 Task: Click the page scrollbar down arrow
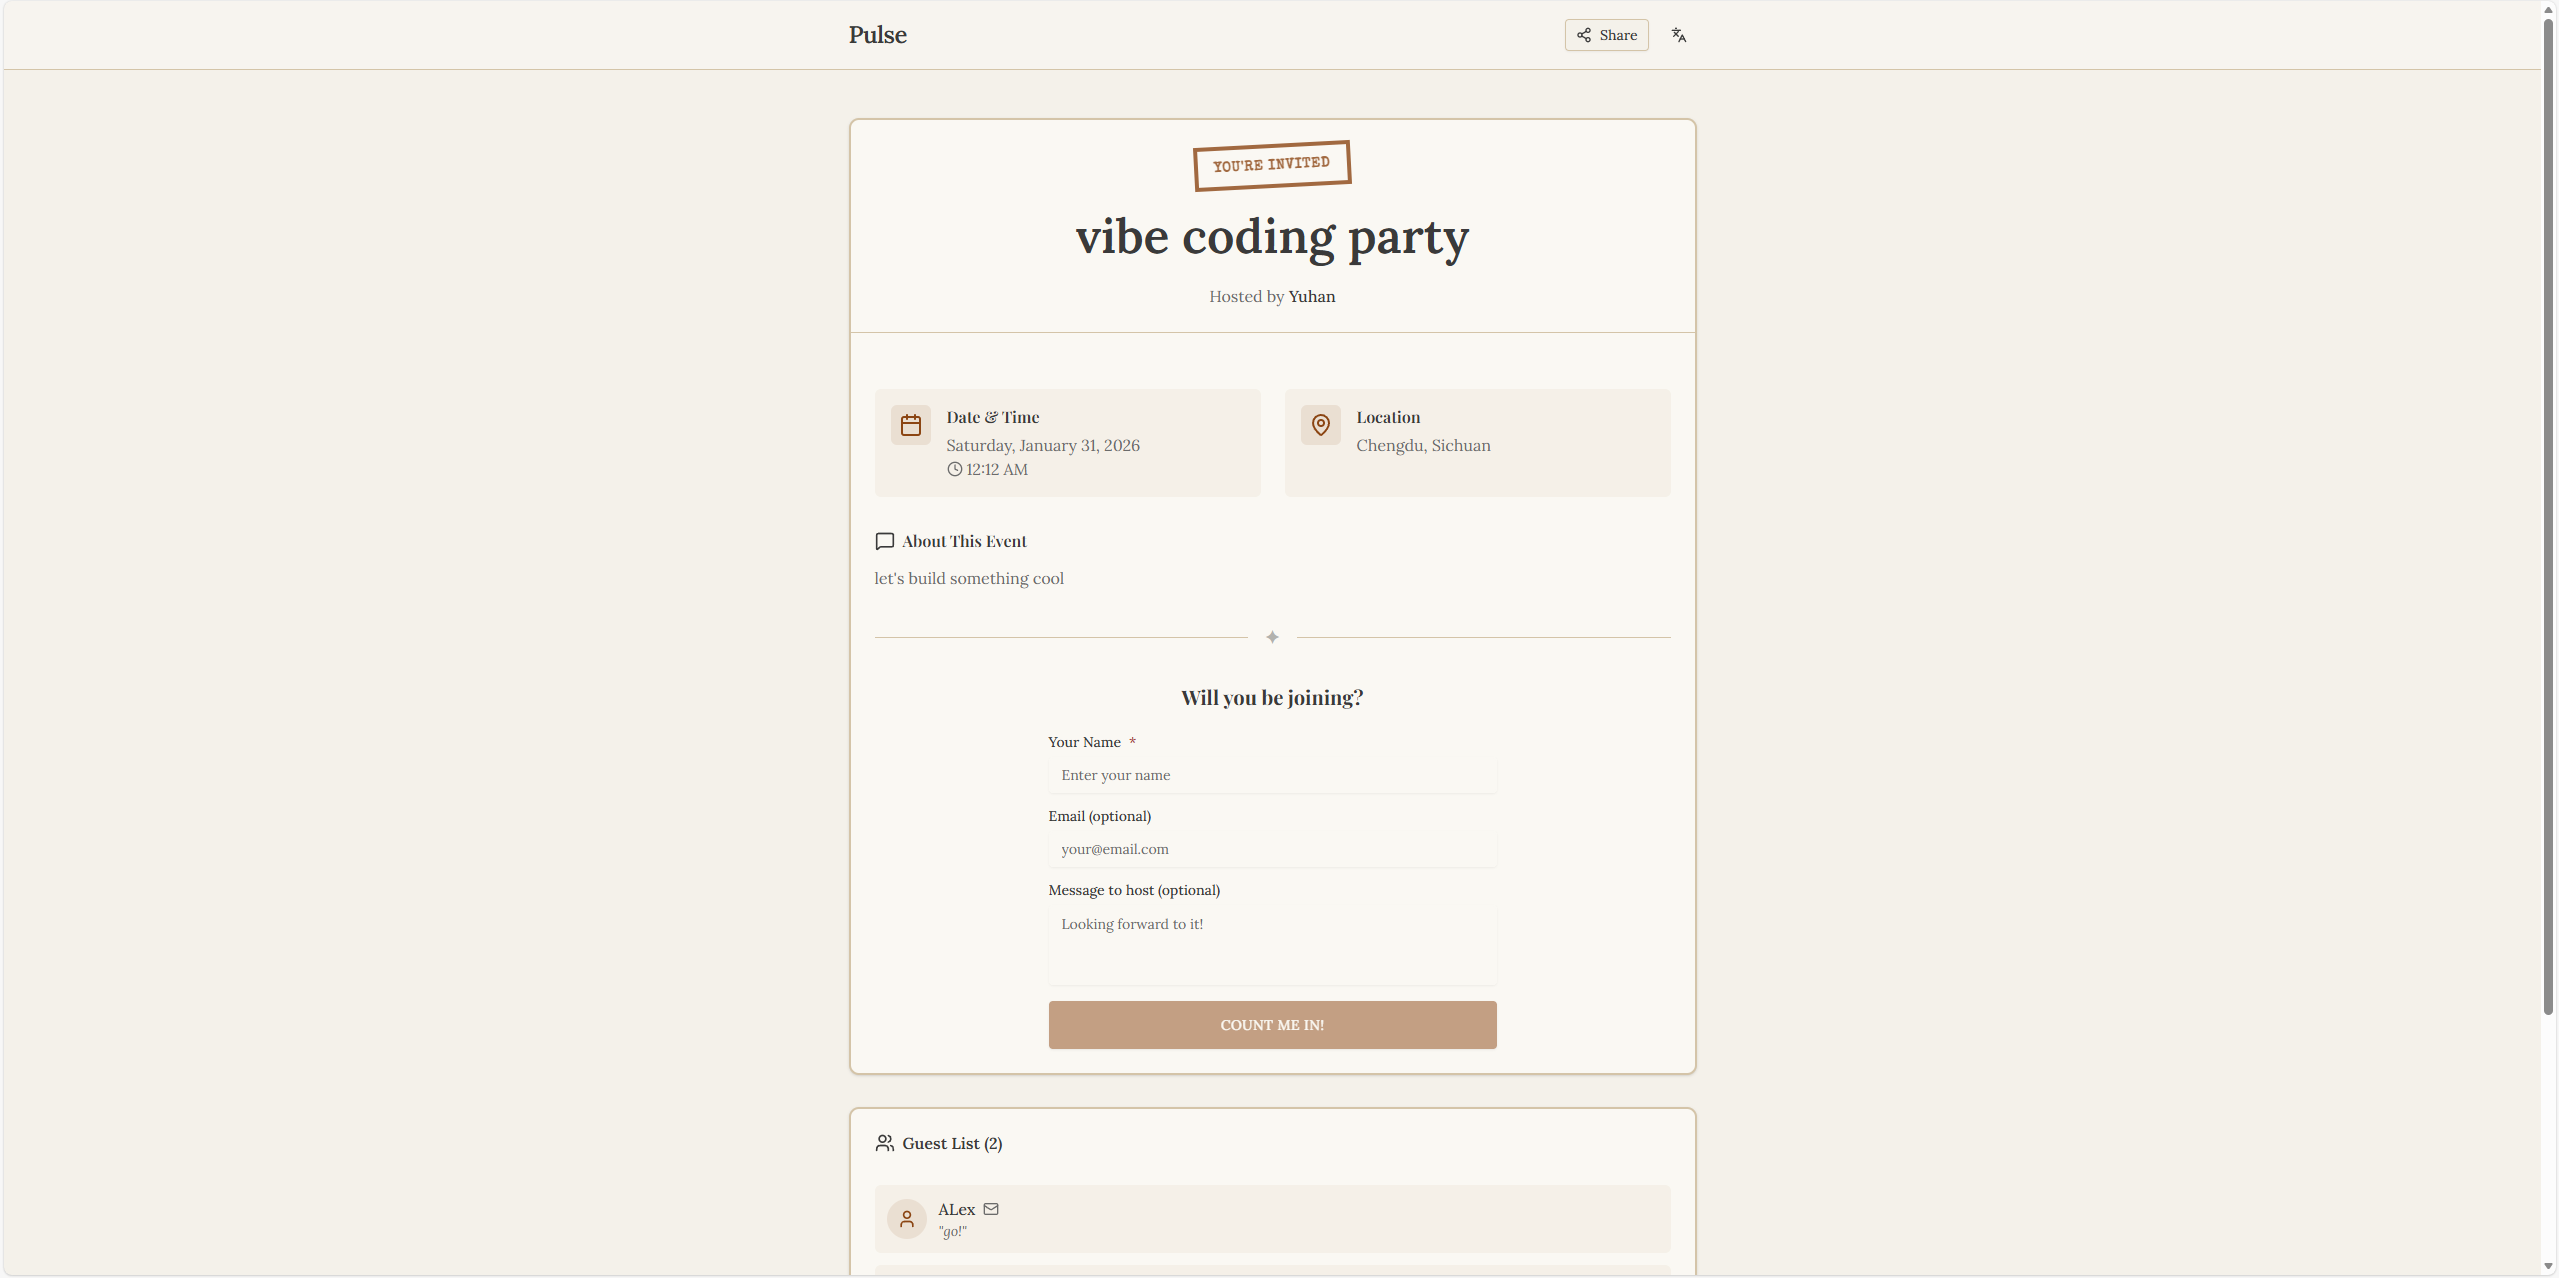point(2548,1266)
